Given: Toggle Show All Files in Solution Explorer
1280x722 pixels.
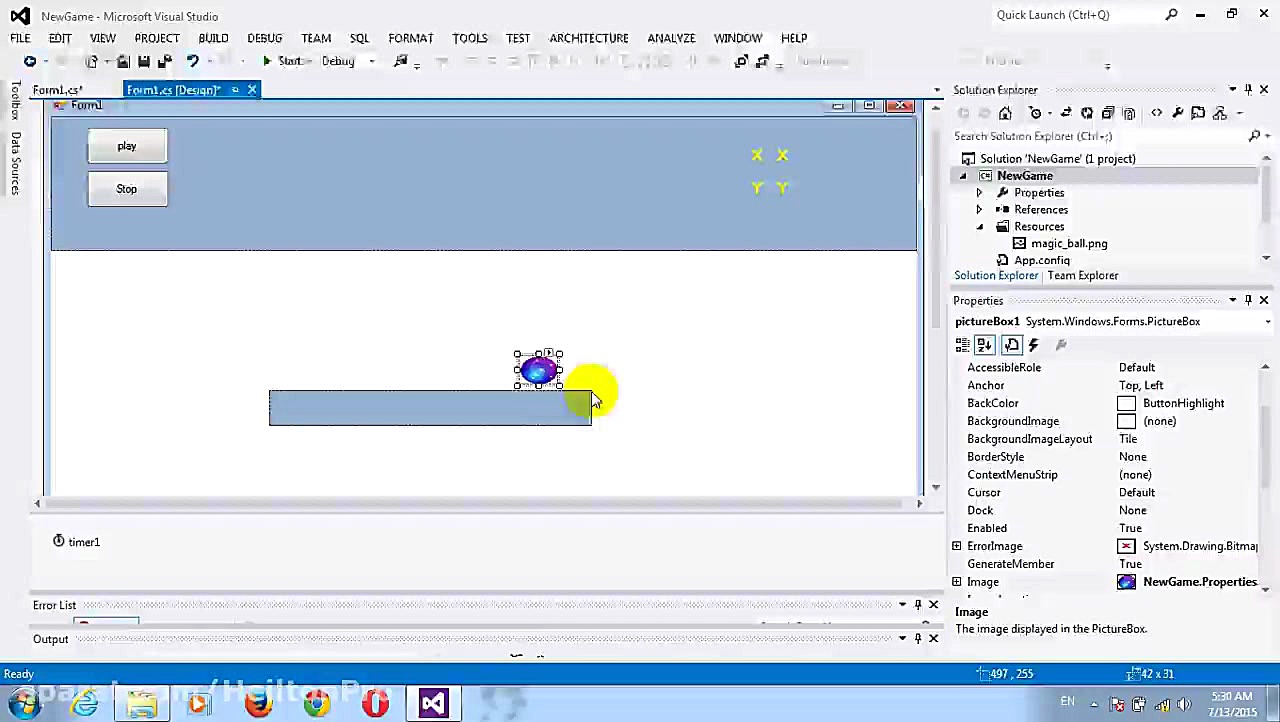Looking at the screenshot, I should [1129, 113].
